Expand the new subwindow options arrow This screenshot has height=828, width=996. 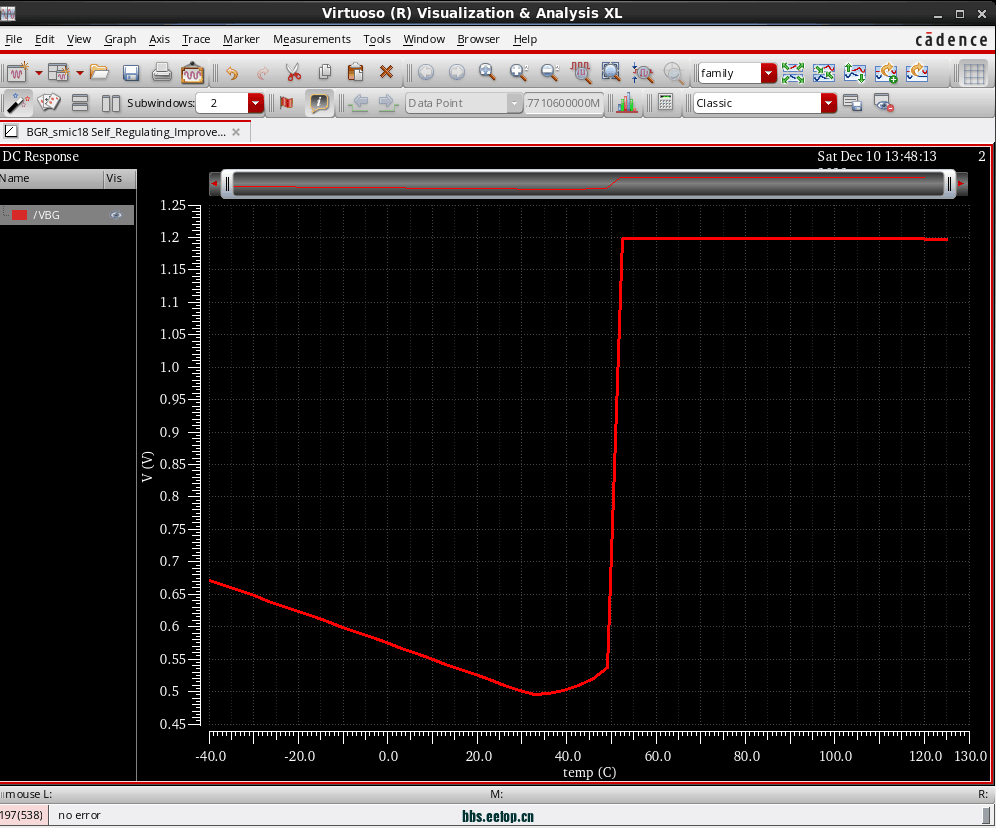click(80, 73)
